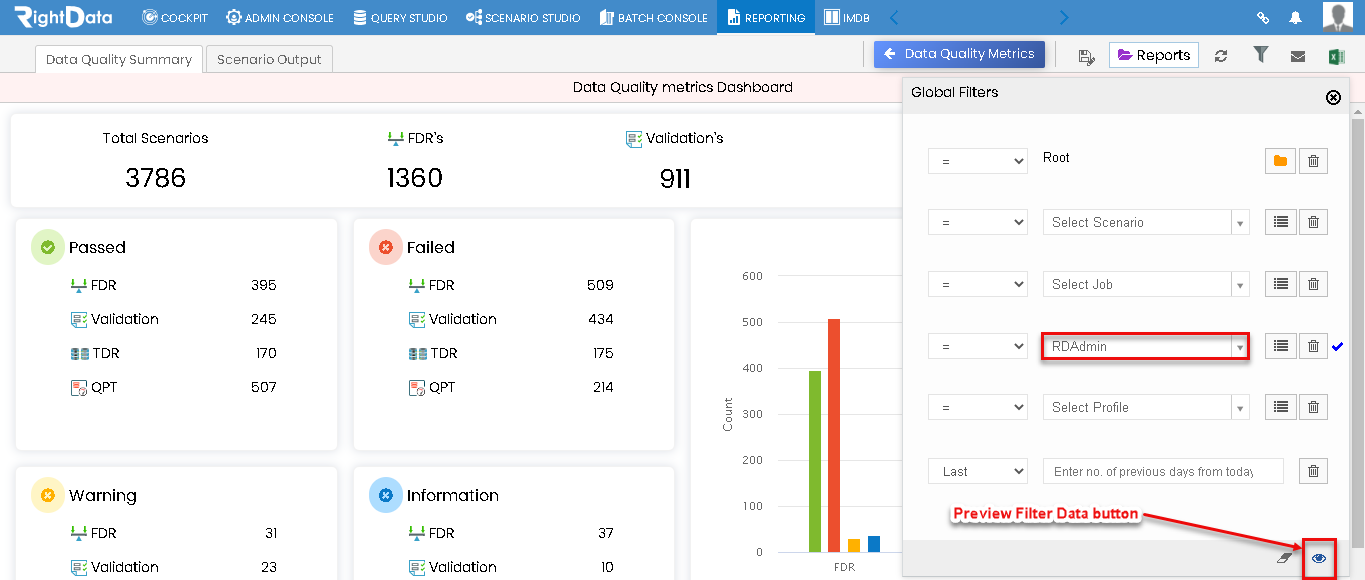Click the email envelope icon

[x=1298, y=56]
